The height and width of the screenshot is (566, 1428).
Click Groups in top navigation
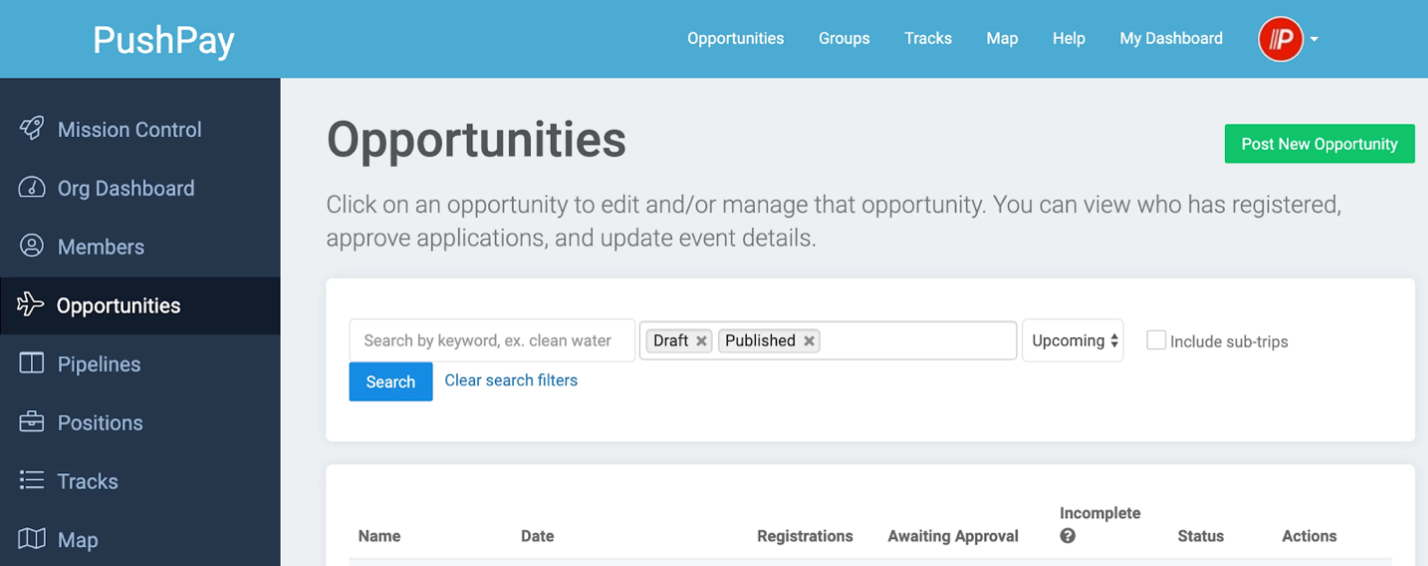[x=844, y=39]
